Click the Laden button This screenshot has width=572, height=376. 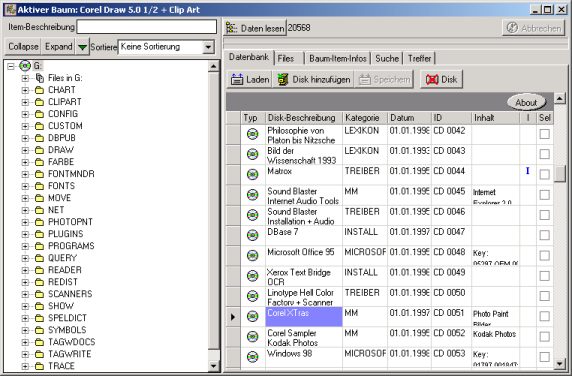pyautogui.click(x=250, y=80)
